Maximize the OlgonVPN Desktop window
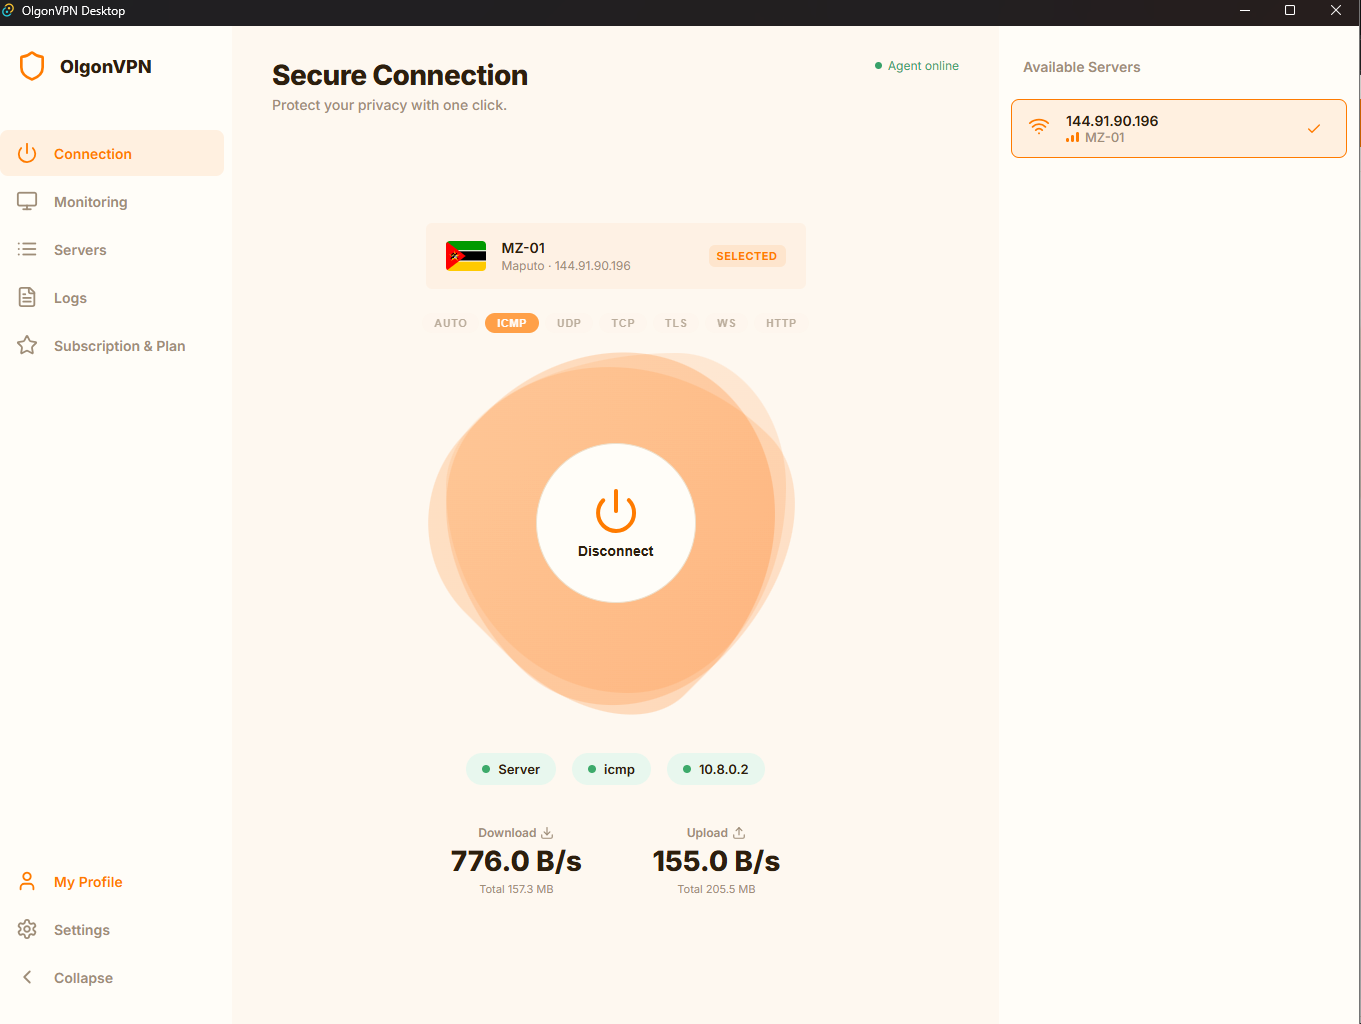Screen dimensions: 1361x1024 [1290, 11]
